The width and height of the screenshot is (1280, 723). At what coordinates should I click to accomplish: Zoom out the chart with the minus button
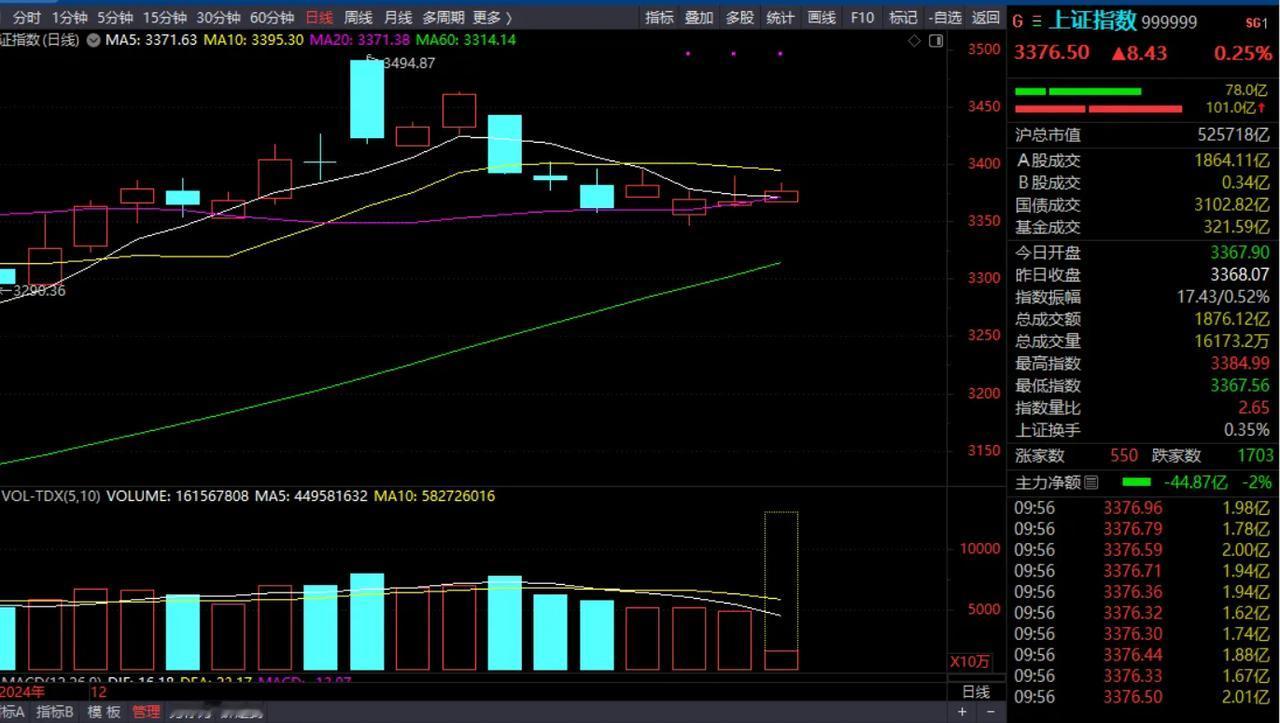click(x=989, y=711)
